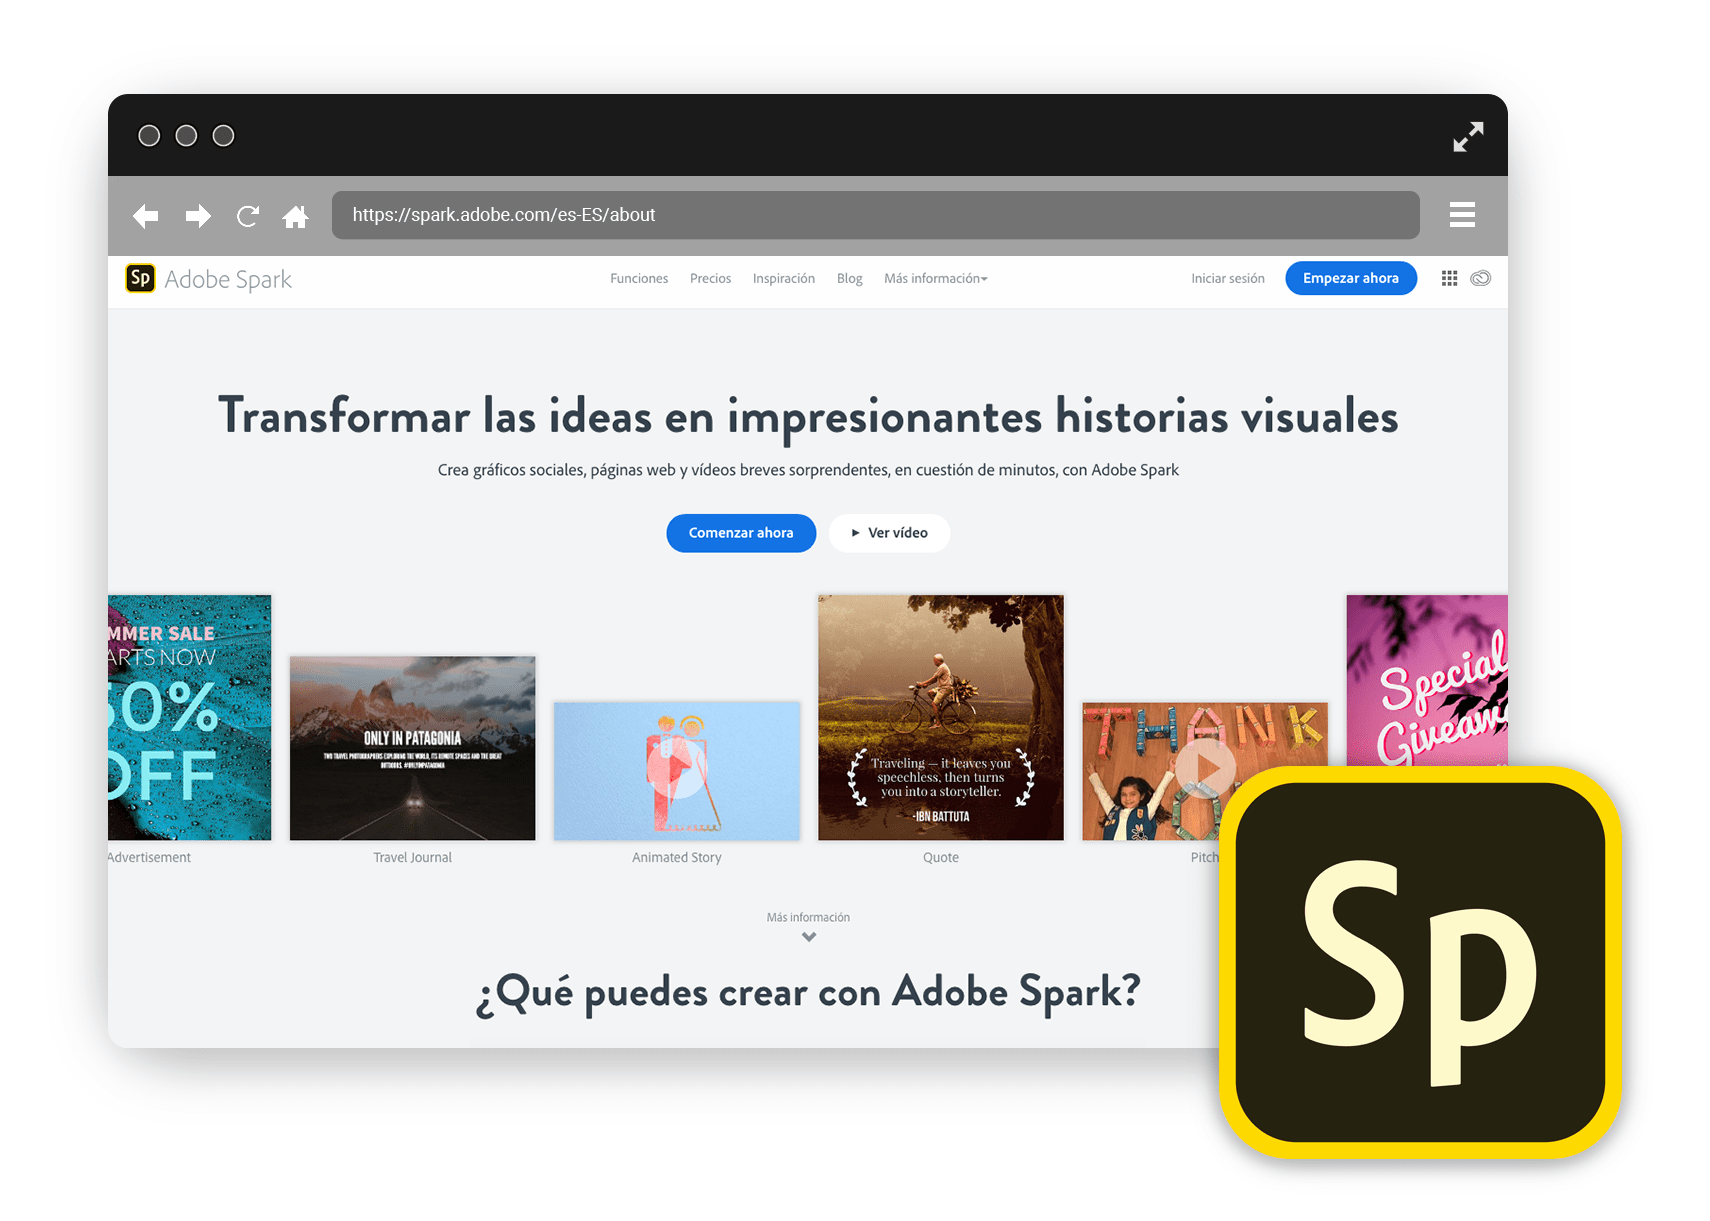Screen dimensions: 1710x1221
Task: Click the first window control circle
Action: [149, 136]
